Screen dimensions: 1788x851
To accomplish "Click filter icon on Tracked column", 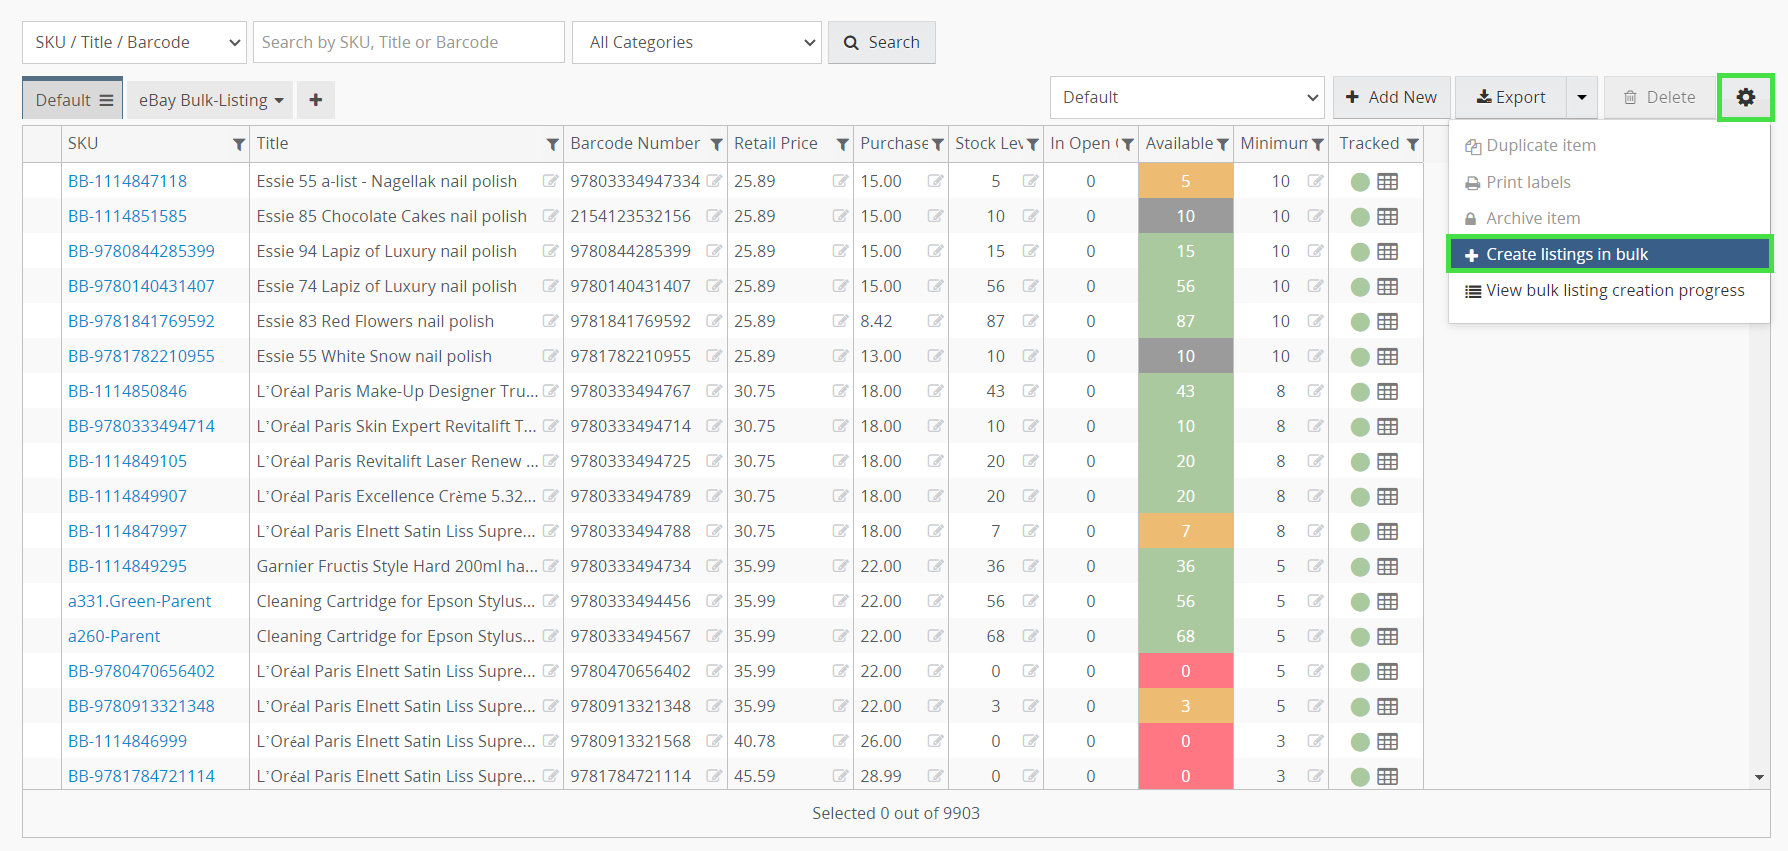I will pos(1412,144).
